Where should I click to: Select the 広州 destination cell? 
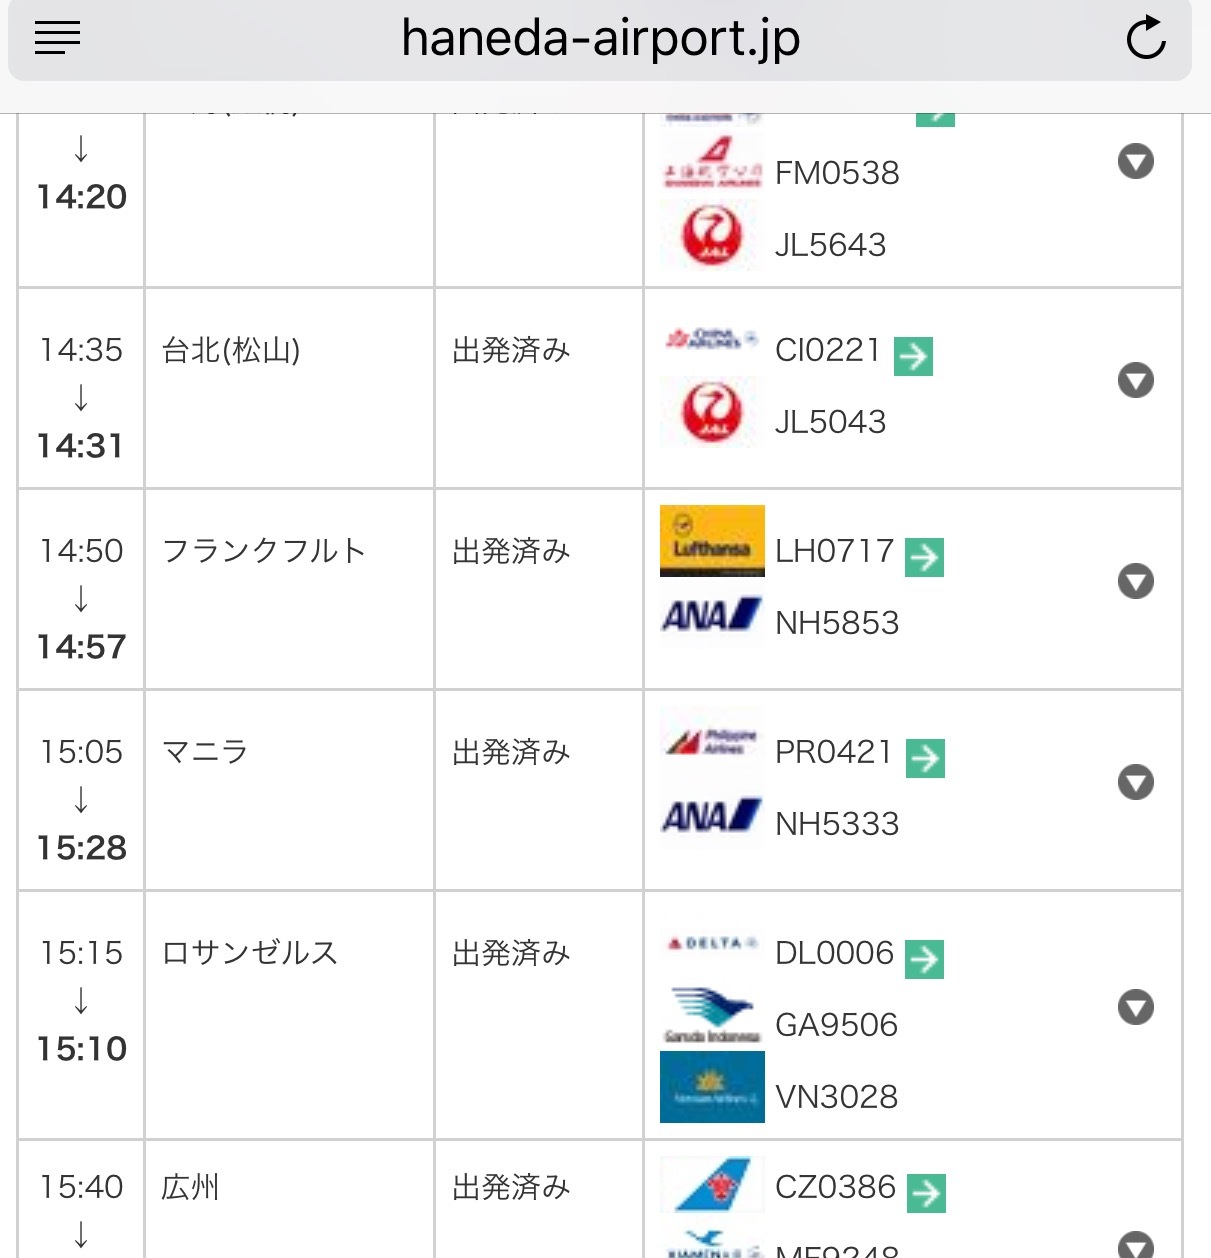(x=289, y=1199)
